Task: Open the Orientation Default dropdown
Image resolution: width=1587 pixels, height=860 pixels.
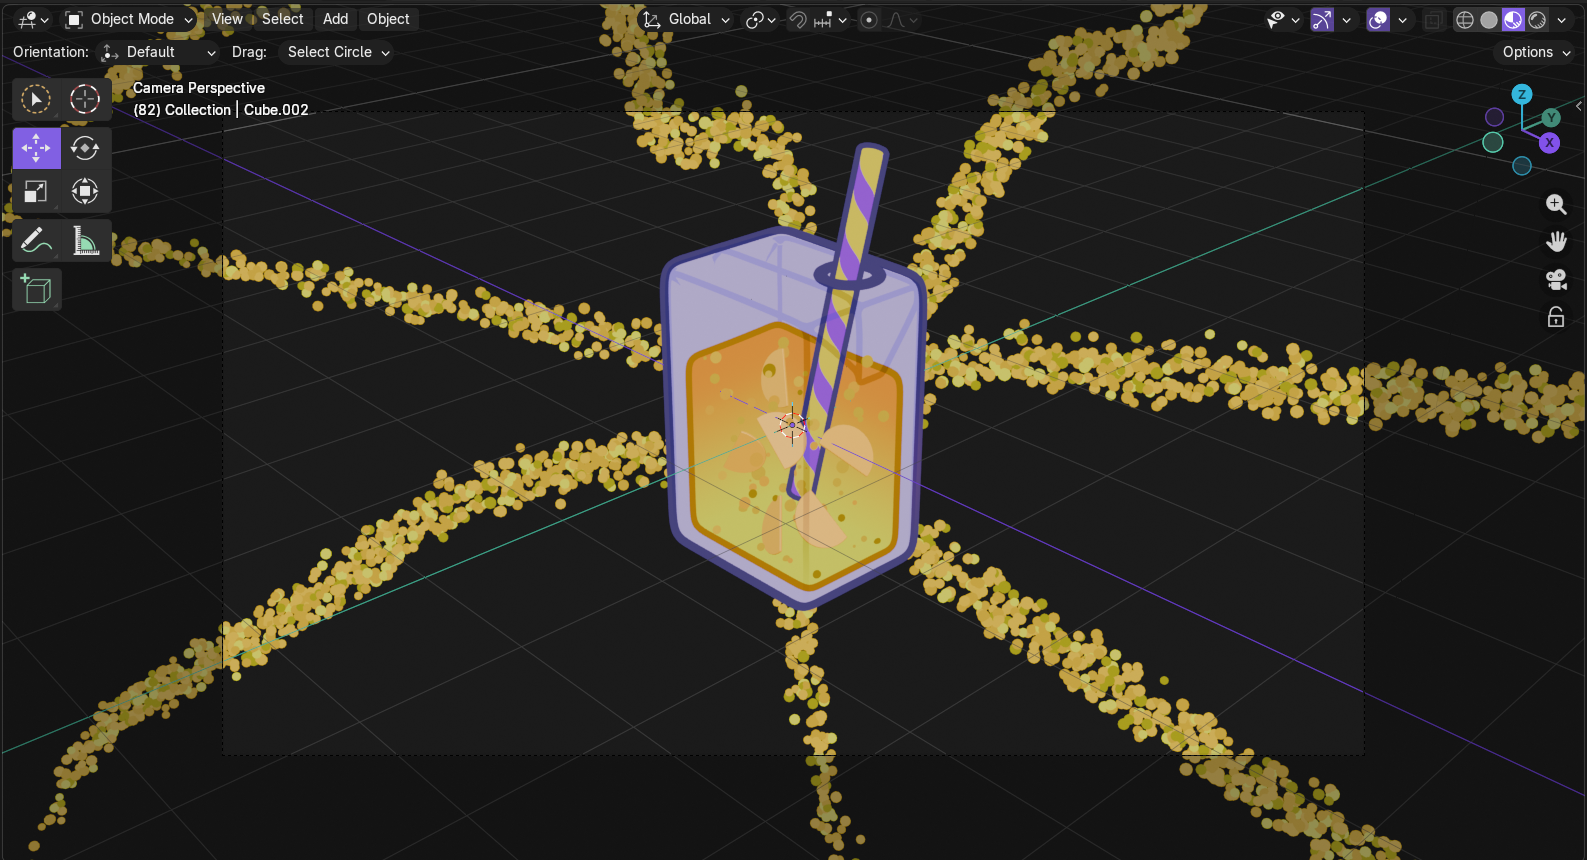Action: point(159,52)
